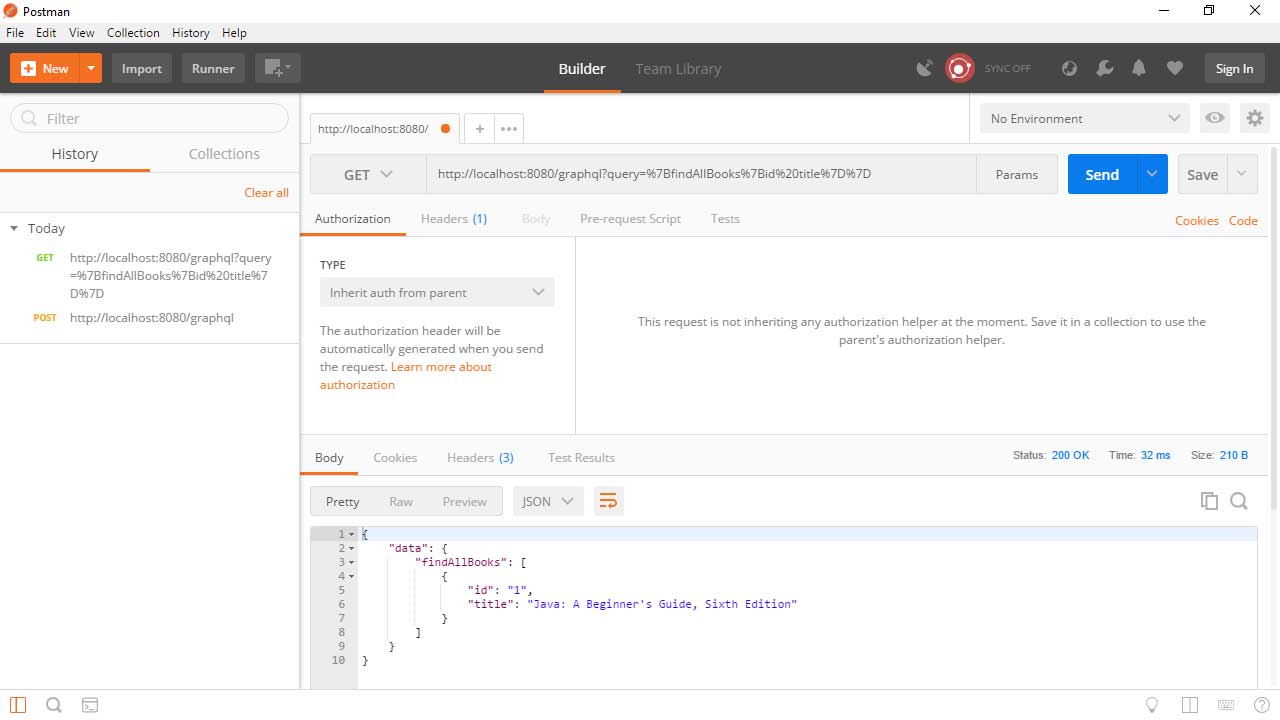Select the Tests tab
The width and height of the screenshot is (1280, 720).
tap(725, 218)
